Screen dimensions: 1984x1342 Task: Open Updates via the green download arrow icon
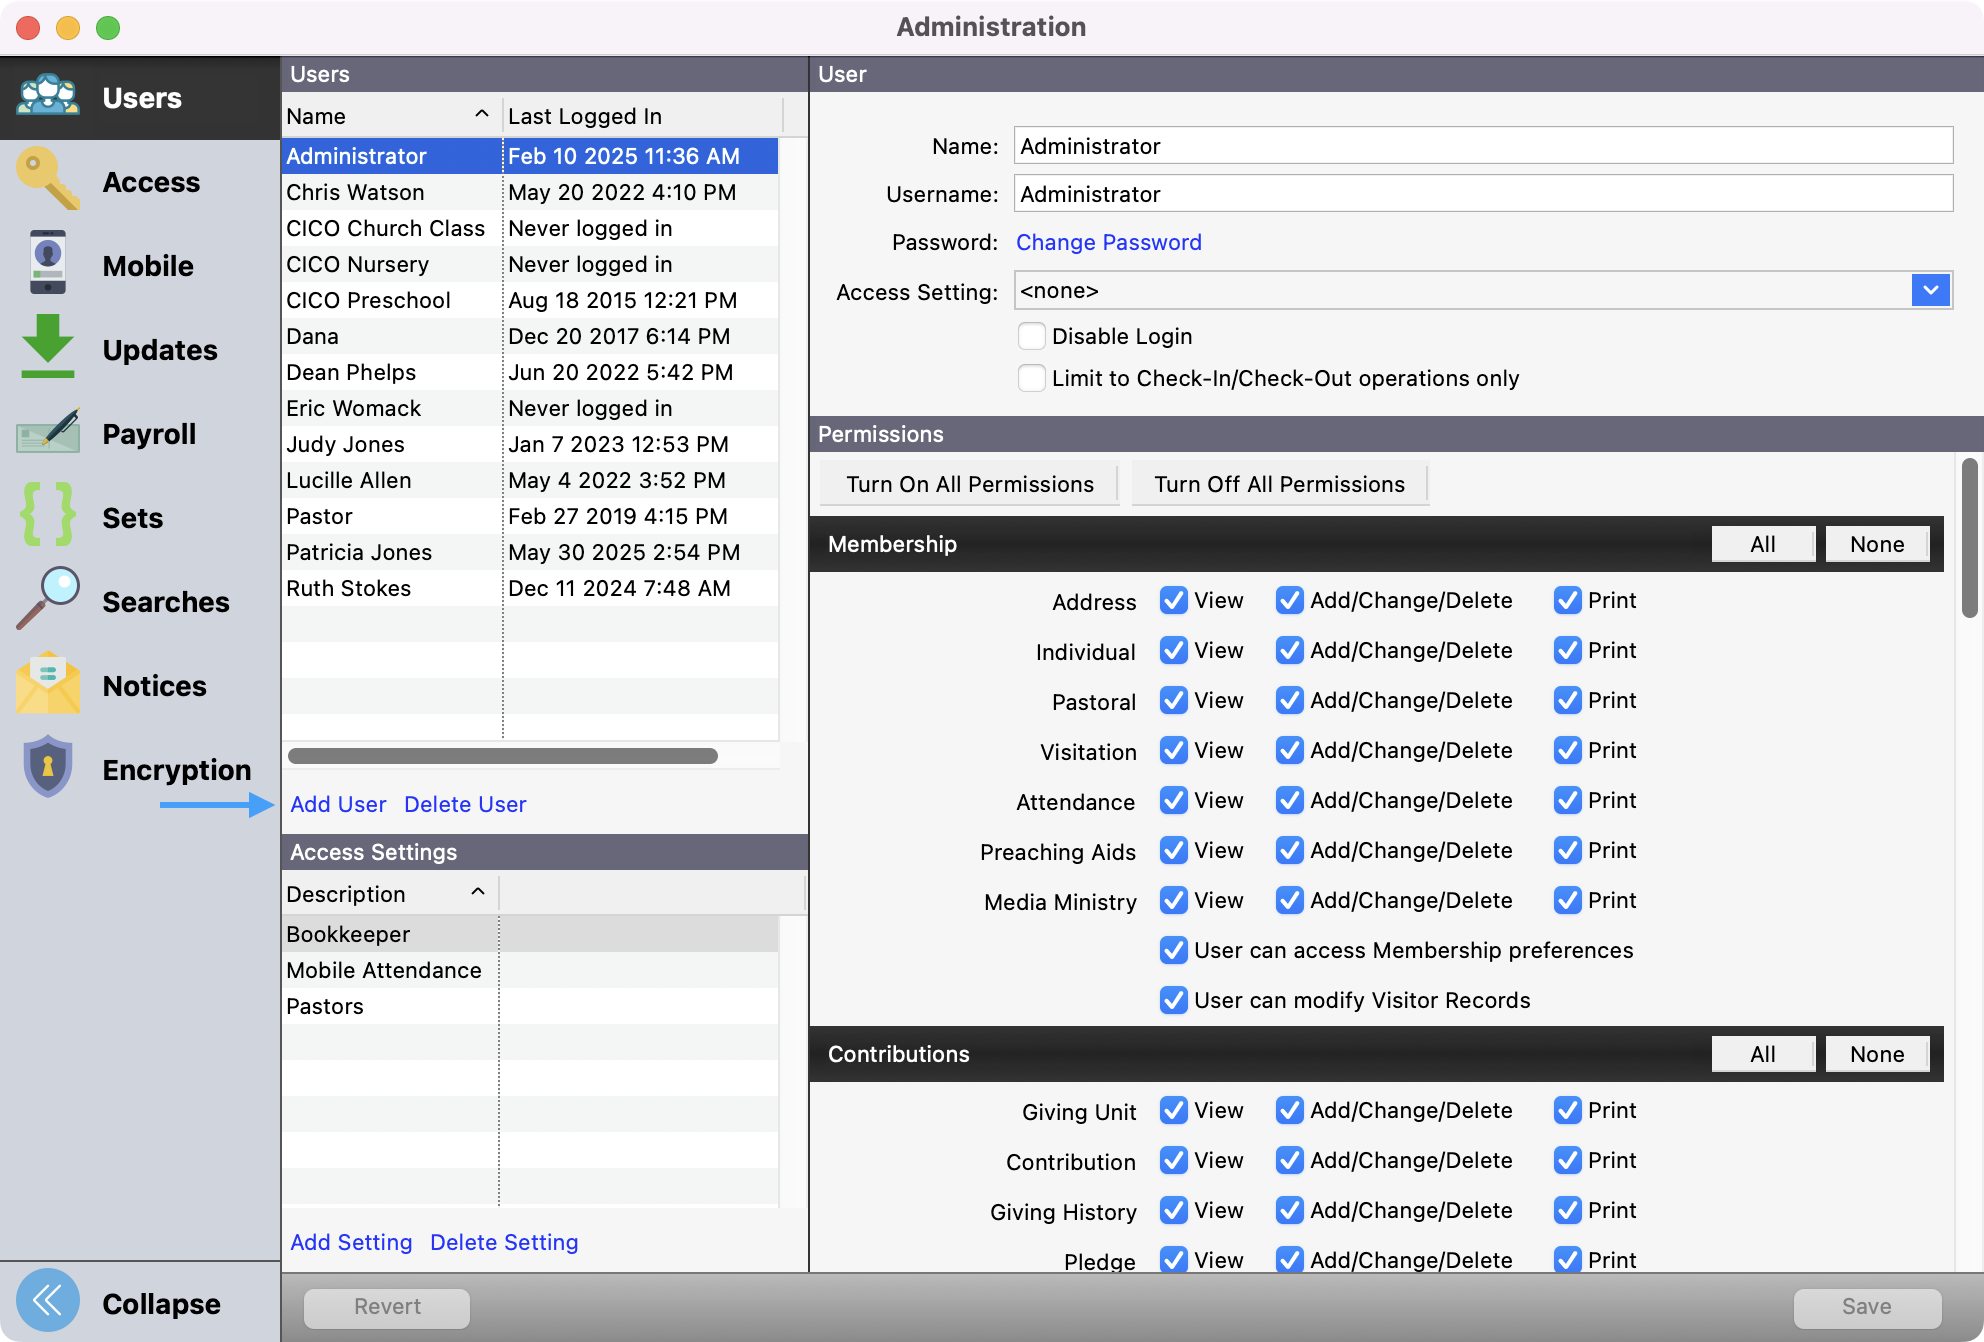pyautogui.click(x=47, y=348)
